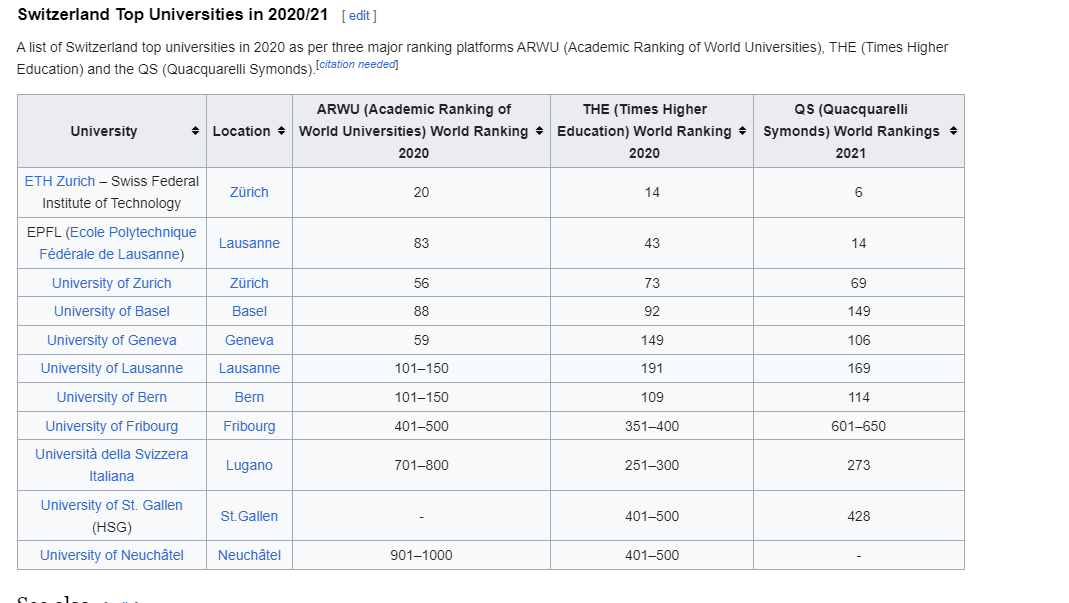Viewport: 1069px width, 603px height.
Task: Open the edit link for this section
Action: [x=359, y=16]
